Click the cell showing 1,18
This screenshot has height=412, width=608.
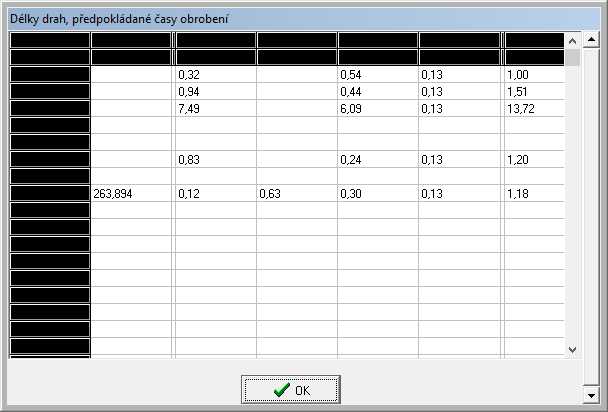click(x=534, y=194)
